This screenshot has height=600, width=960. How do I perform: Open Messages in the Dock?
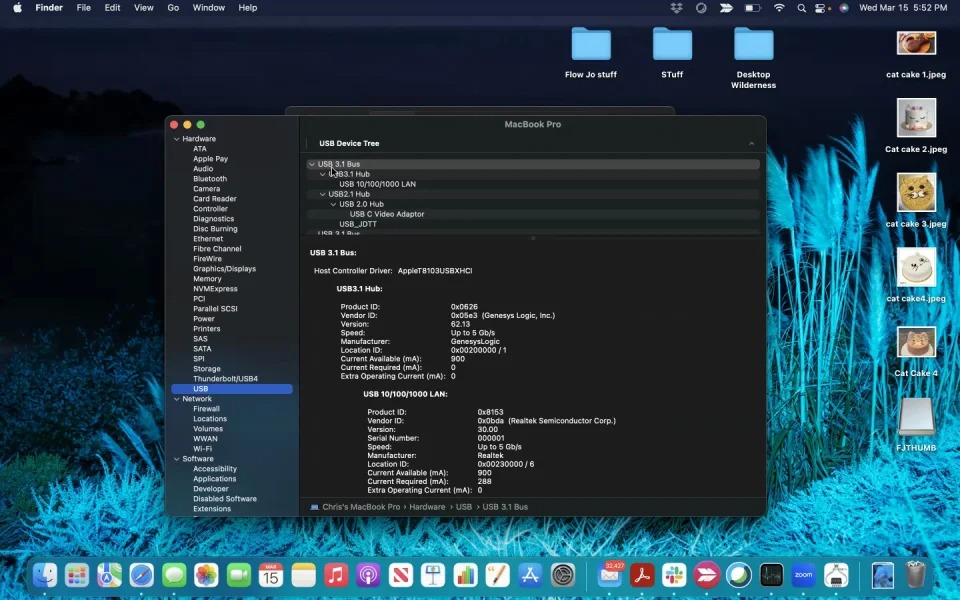(174, 575)
